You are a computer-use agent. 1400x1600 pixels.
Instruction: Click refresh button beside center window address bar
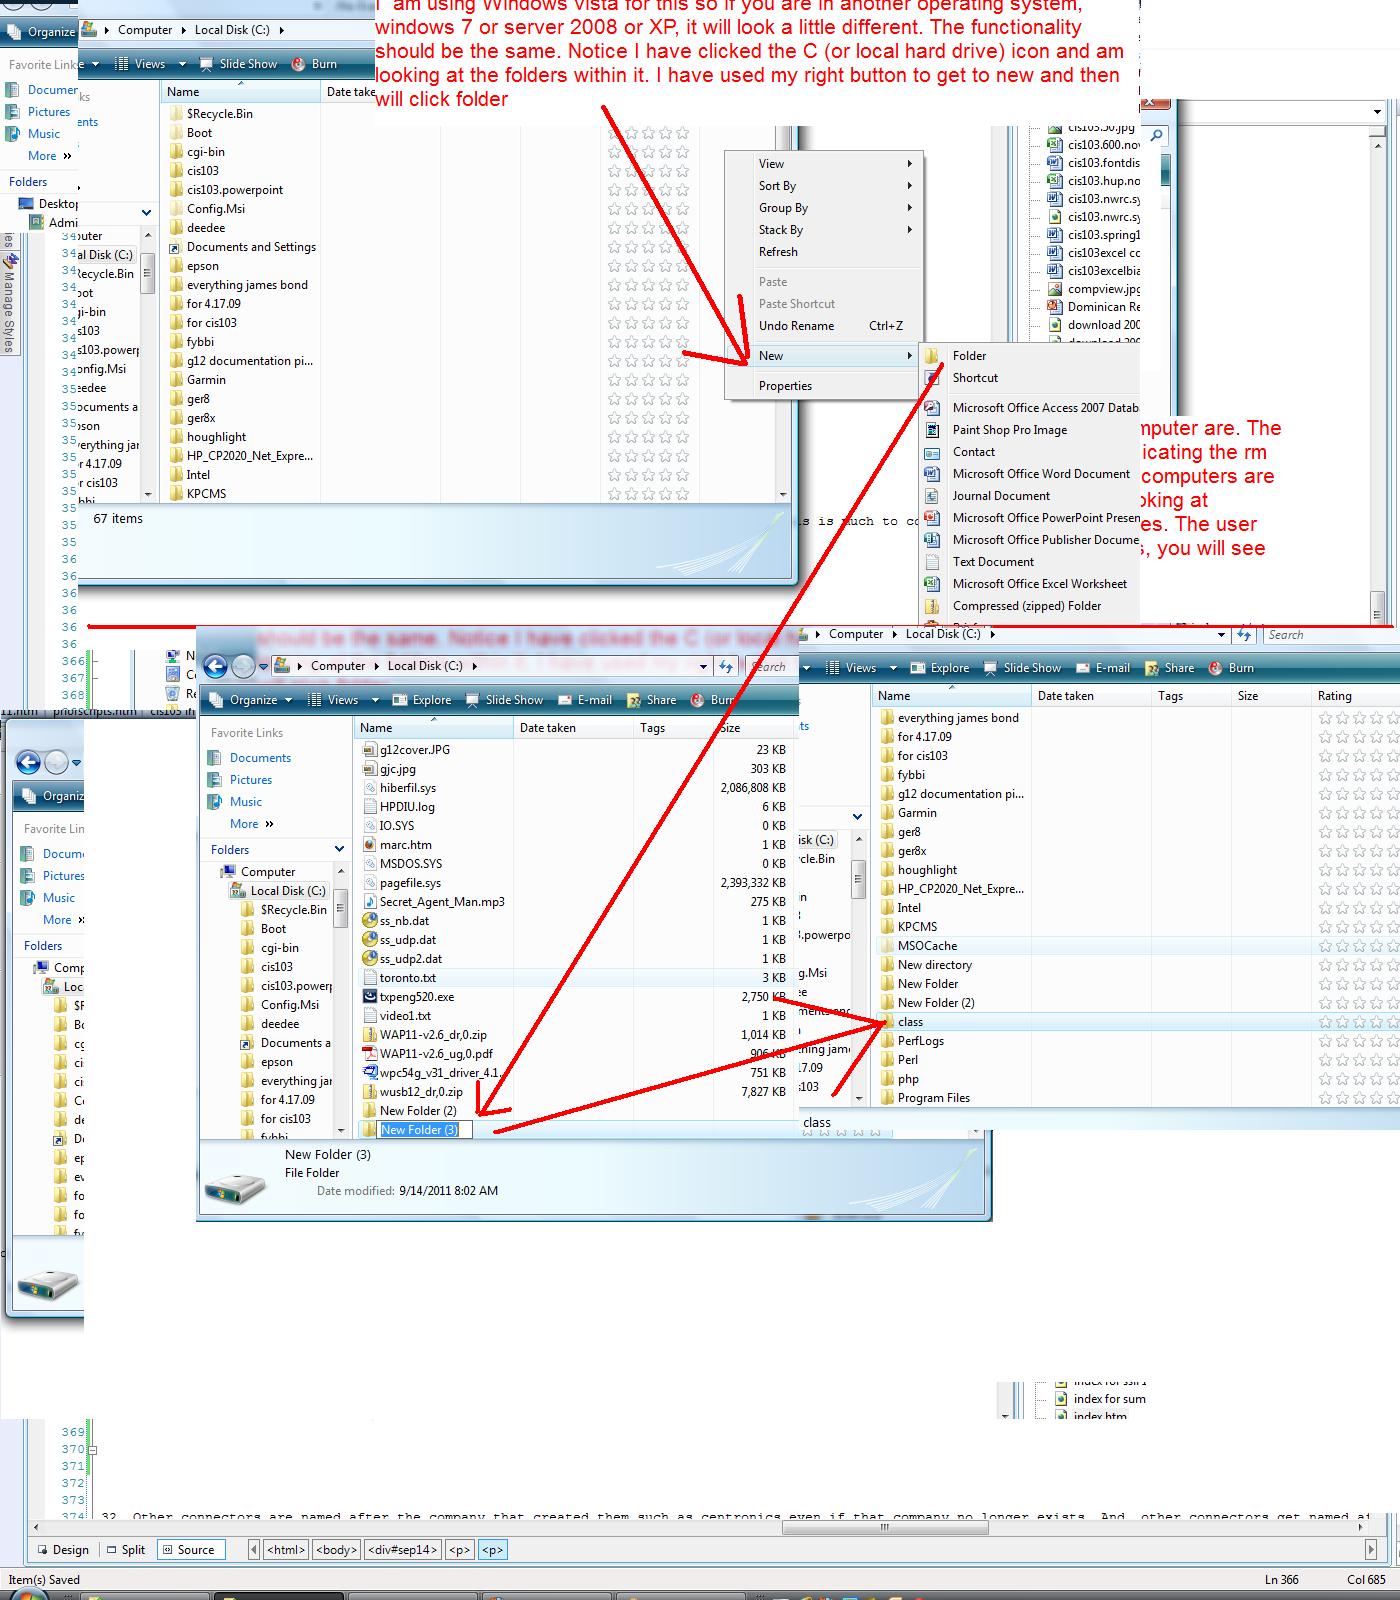point(727,666)
